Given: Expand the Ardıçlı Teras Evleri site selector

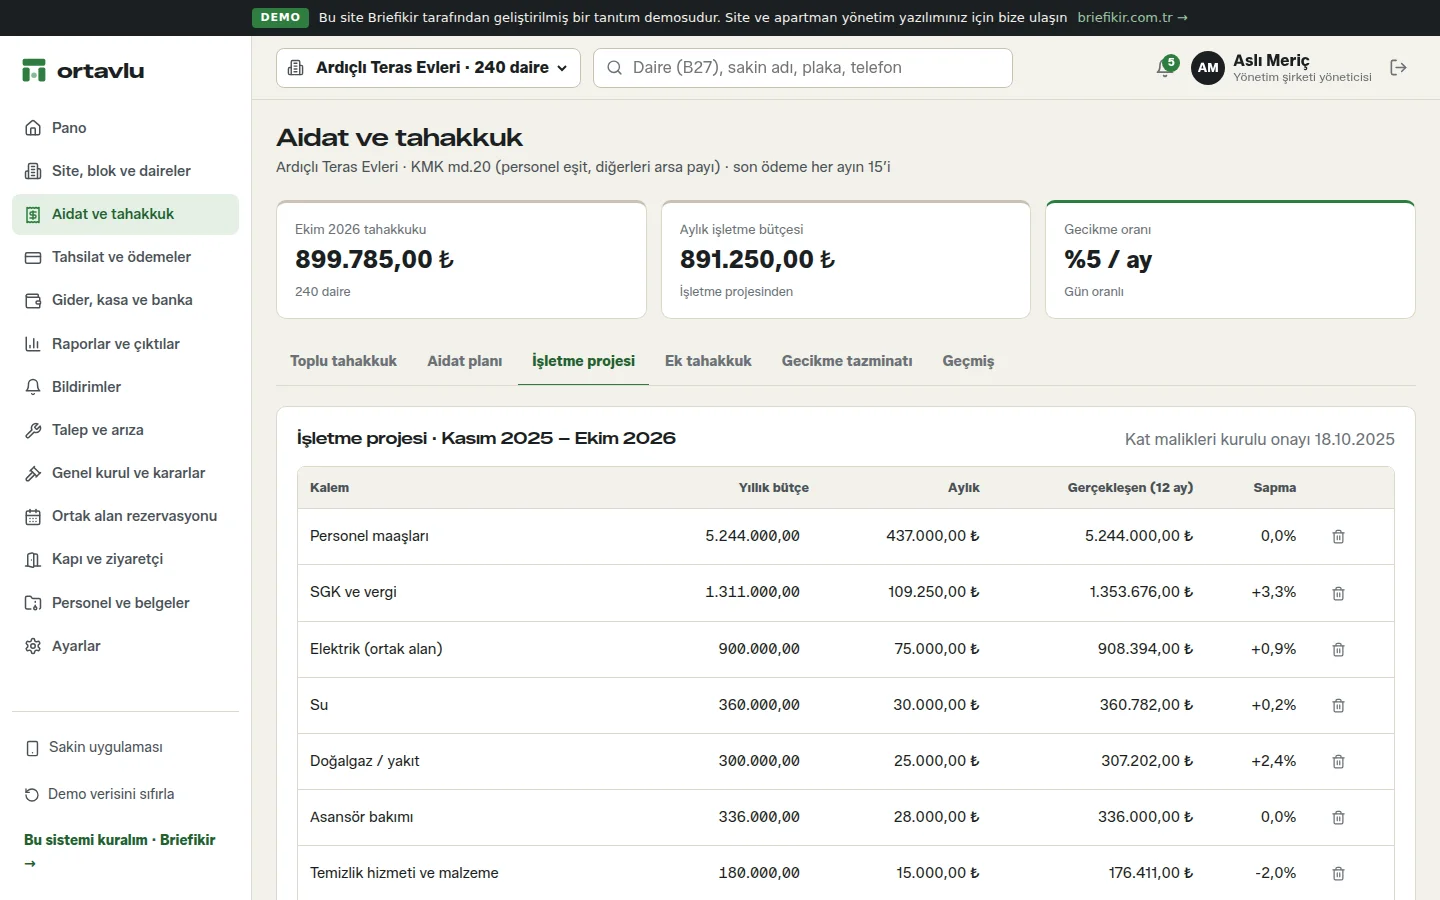Looking at the screenshot, I should point(428,68).
